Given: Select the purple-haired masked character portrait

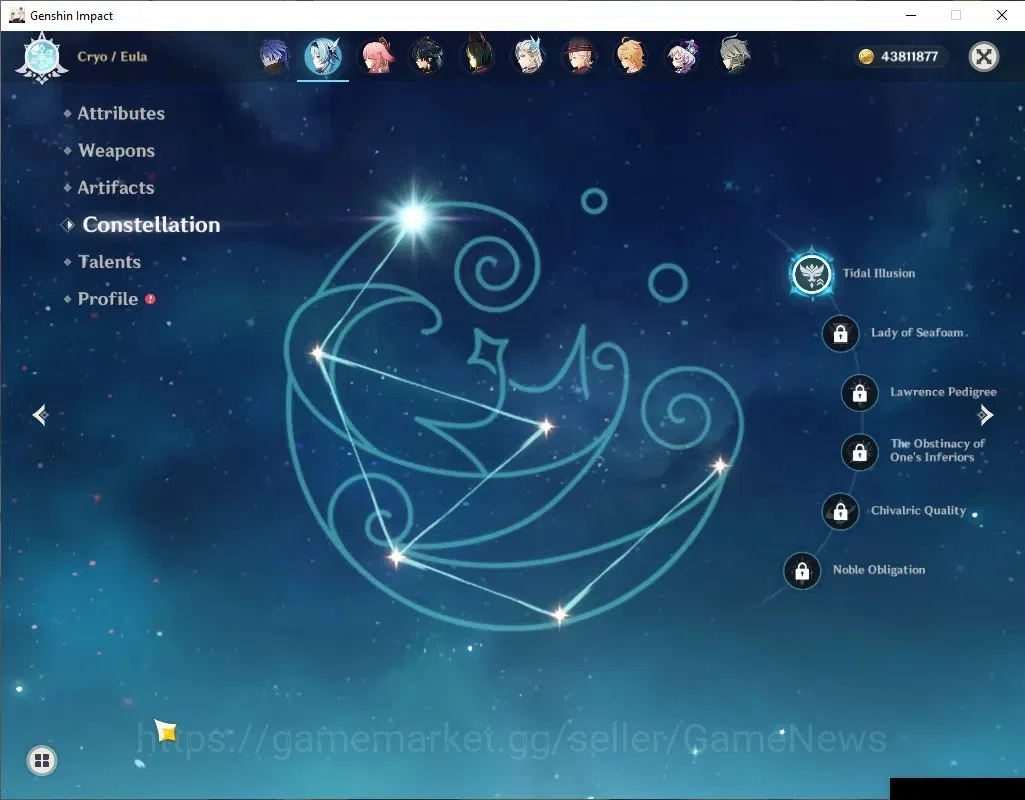Looking at the screenshot, I should [x=274, y=56].
